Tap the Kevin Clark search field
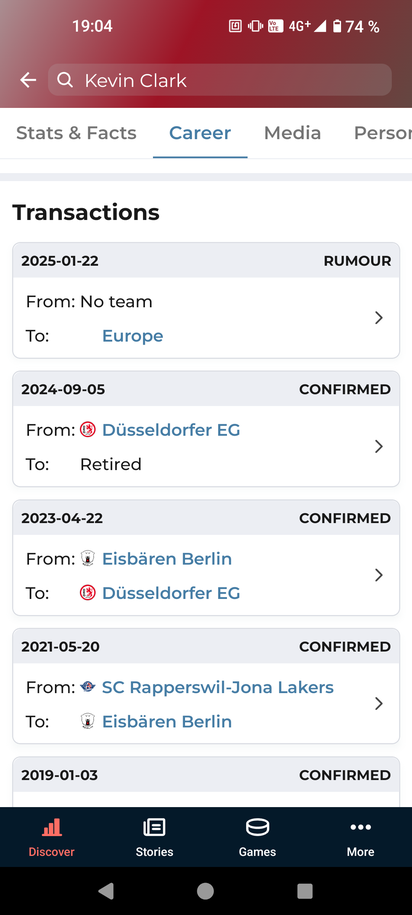 pyautogui.click(x=219, y=80)
